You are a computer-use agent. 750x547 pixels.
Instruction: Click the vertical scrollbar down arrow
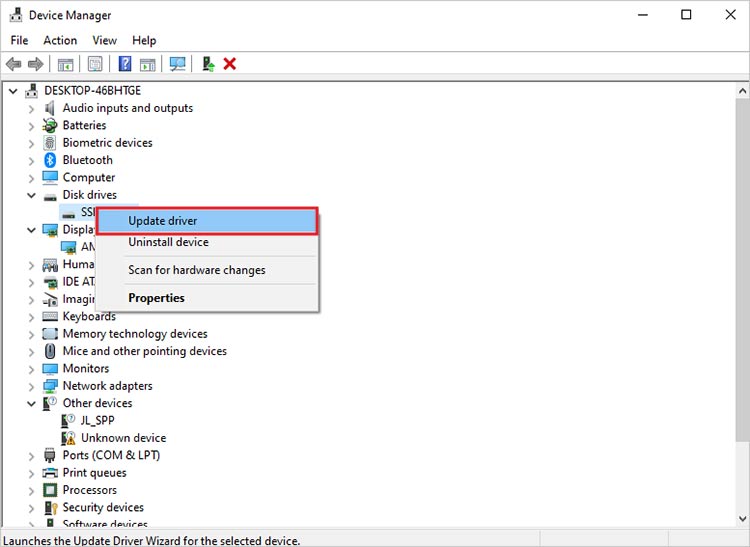(x=741, y=518)
